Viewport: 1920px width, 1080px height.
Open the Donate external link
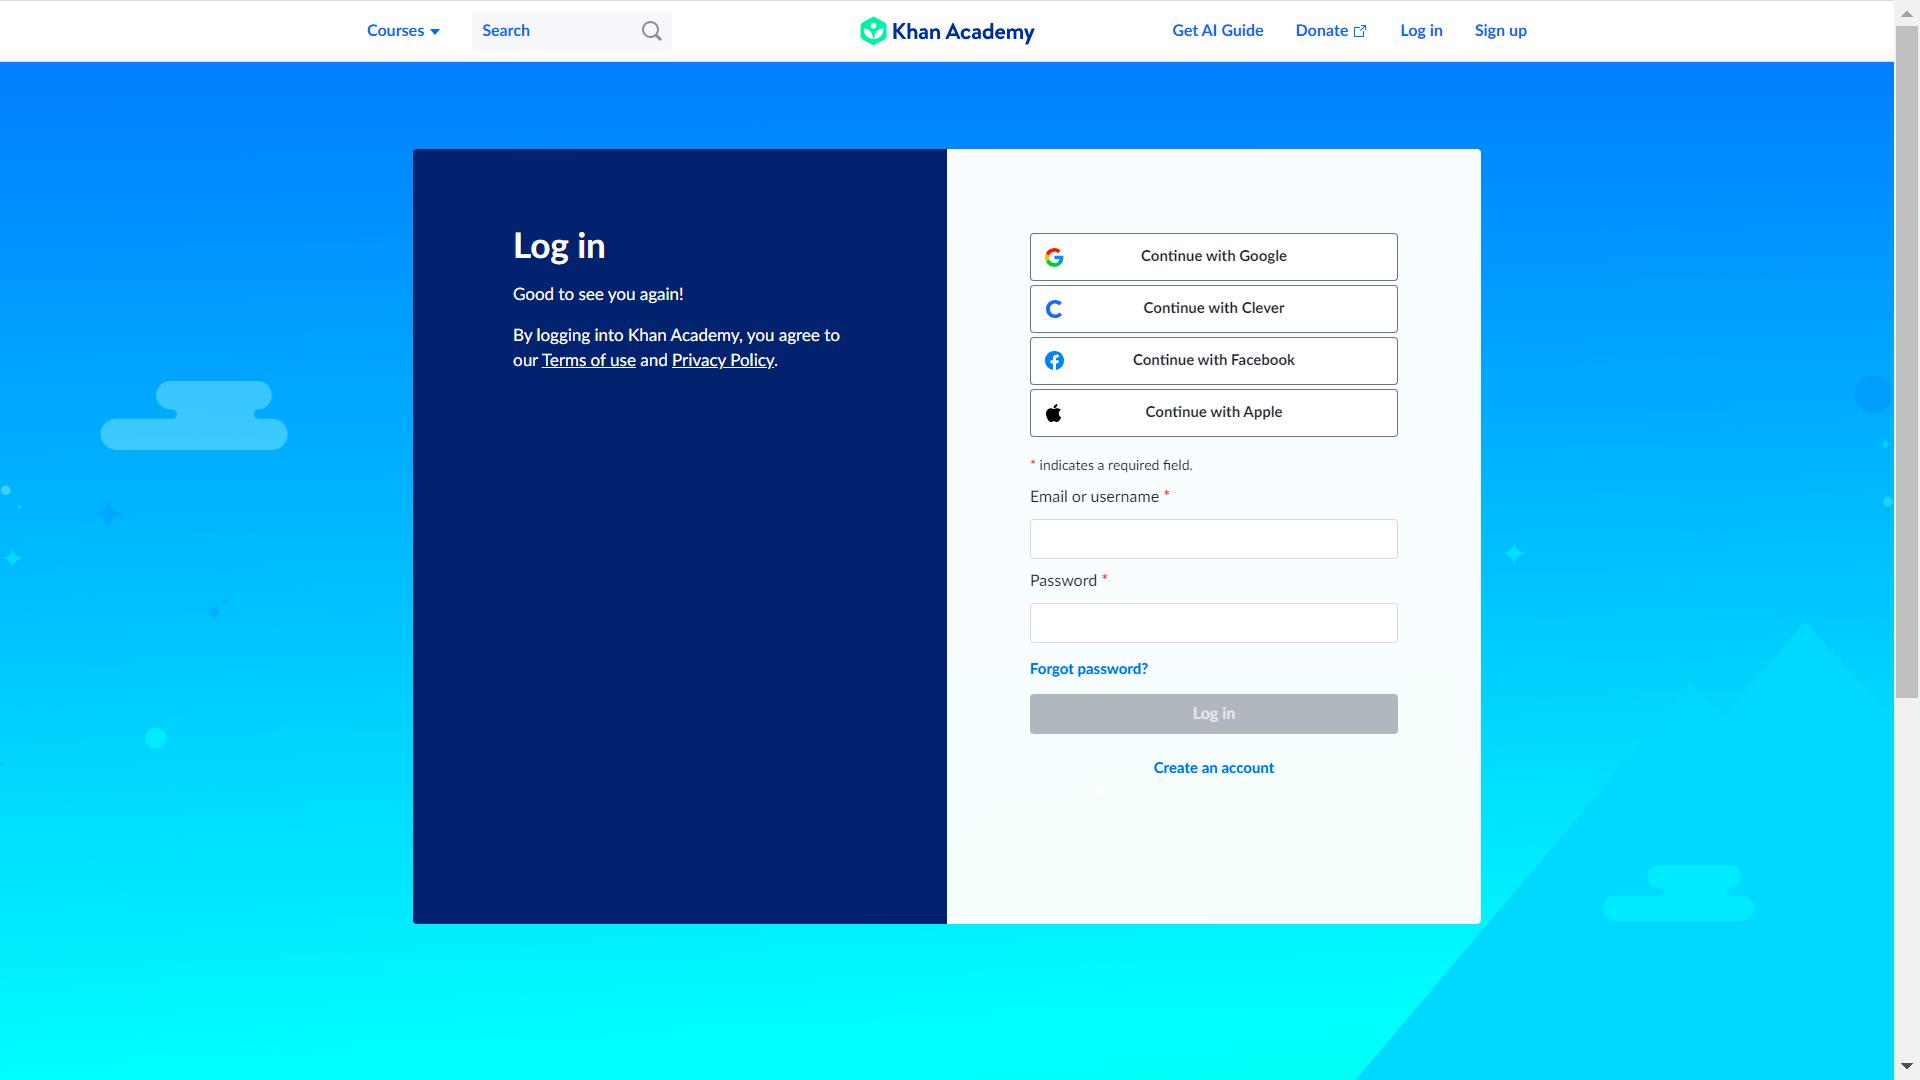(x=1331, y=30)
